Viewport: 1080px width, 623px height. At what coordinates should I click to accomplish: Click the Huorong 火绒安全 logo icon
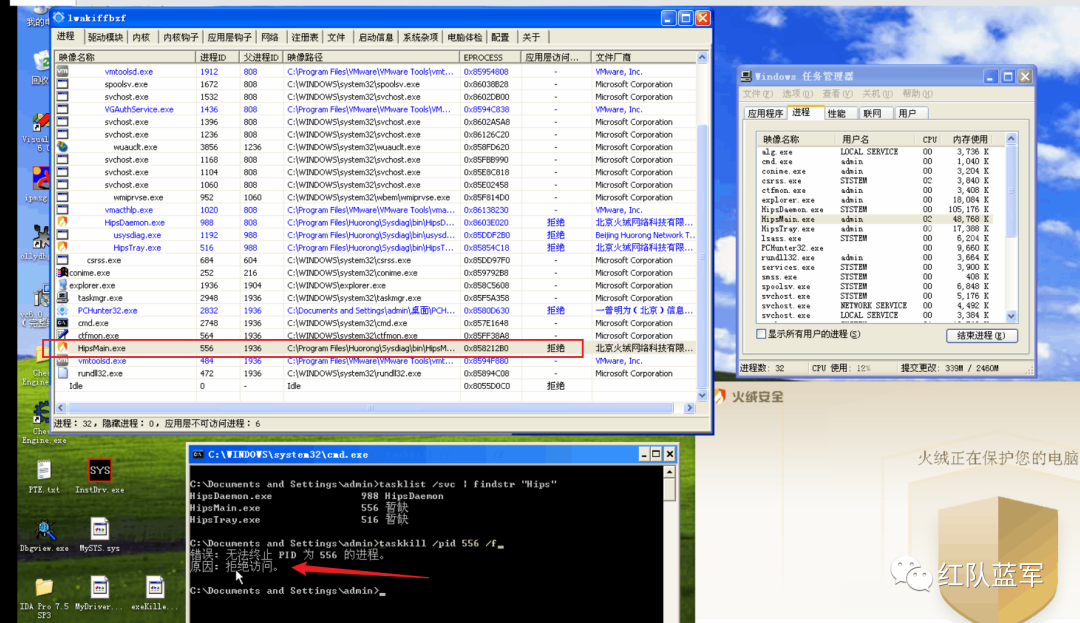720,397
